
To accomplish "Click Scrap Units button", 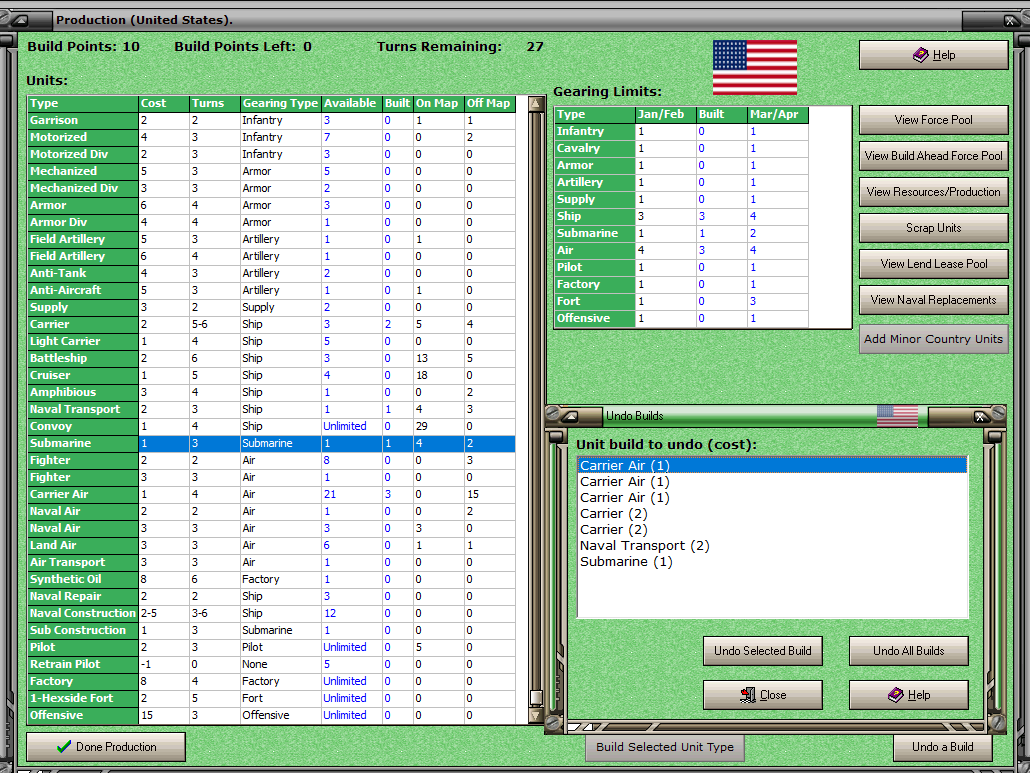I will click(933, 228).
